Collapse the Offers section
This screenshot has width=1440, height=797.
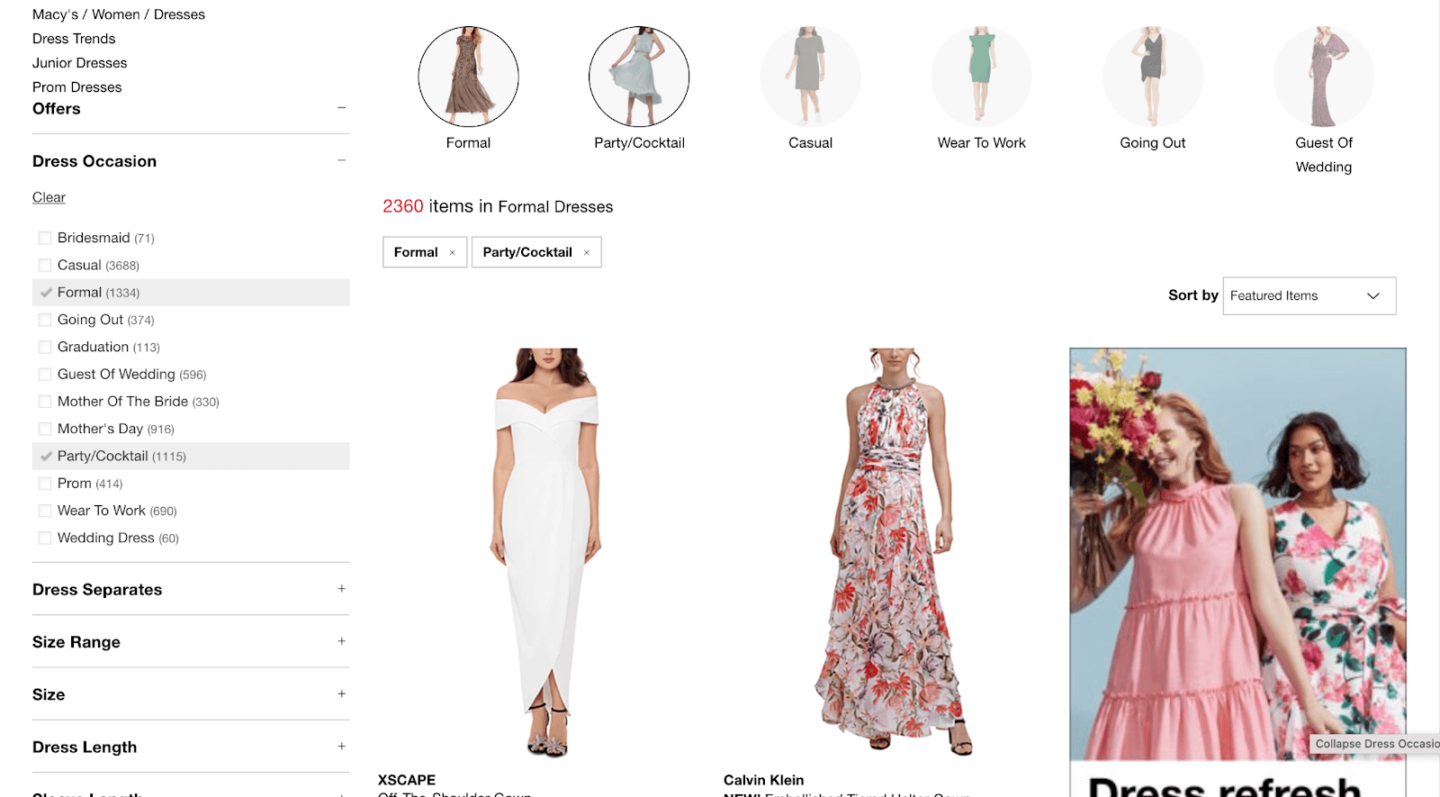click(341, 108)
